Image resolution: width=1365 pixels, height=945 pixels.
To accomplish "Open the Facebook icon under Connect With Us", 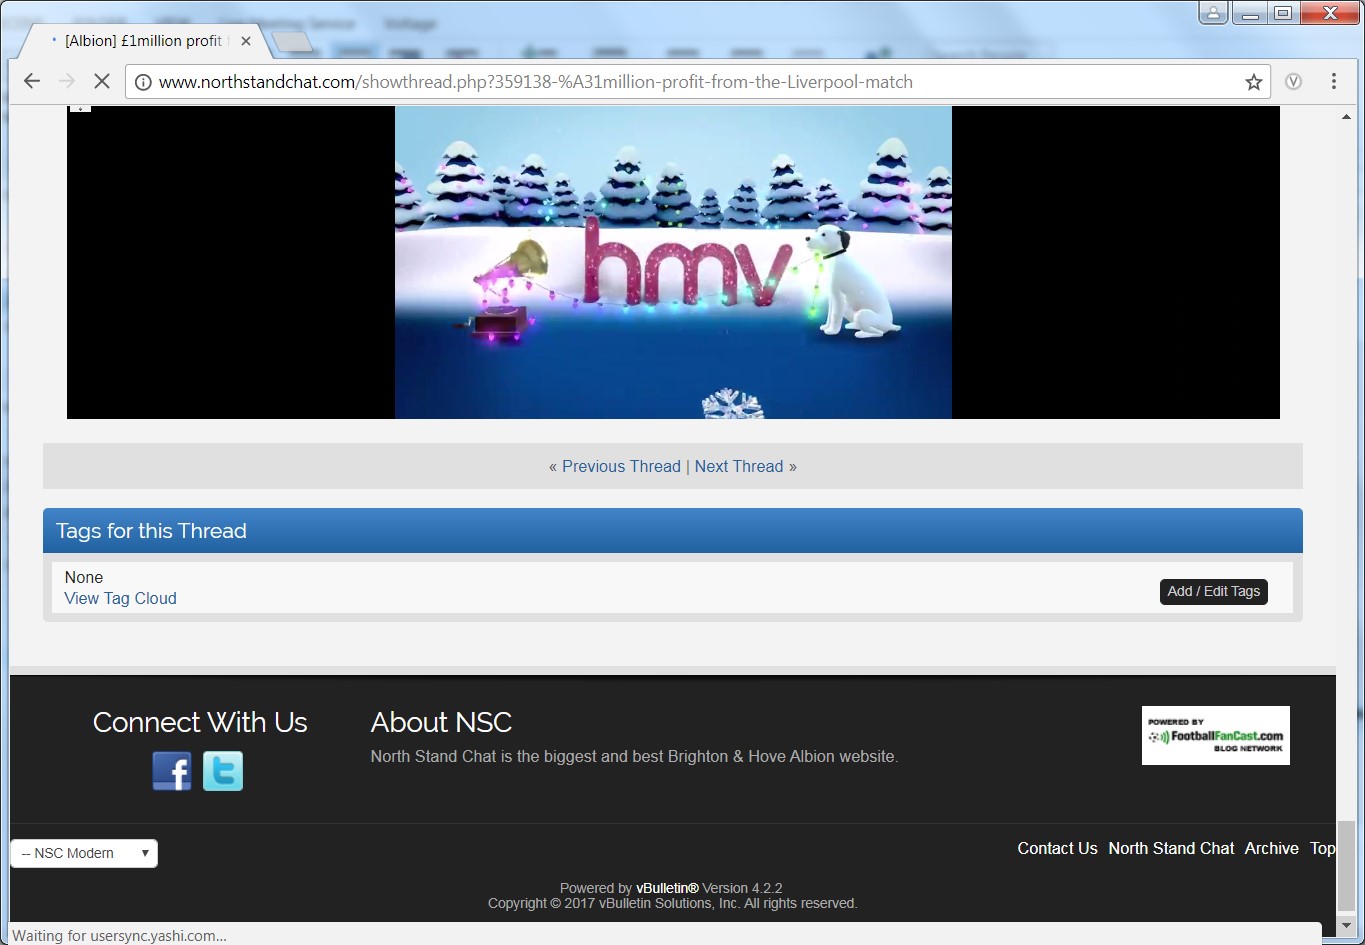I will [172, 771].
